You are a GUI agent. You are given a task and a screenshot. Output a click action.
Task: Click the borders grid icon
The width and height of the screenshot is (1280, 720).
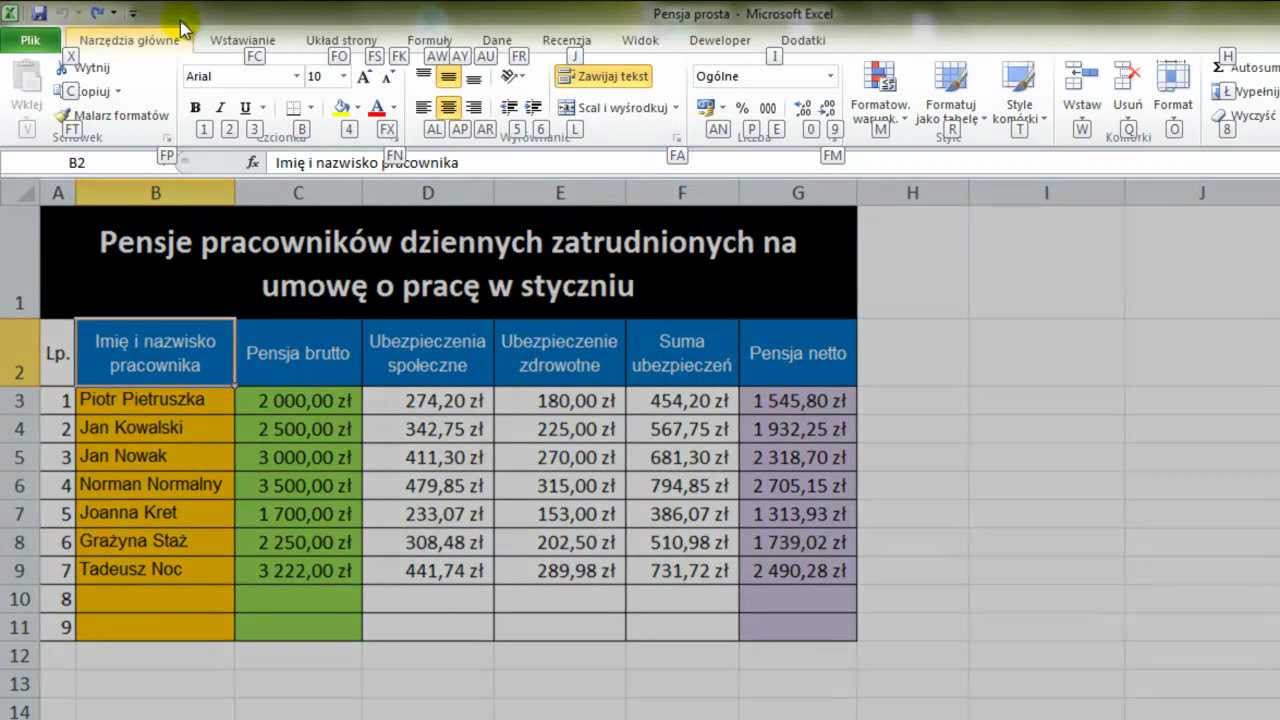click(293, 107)
